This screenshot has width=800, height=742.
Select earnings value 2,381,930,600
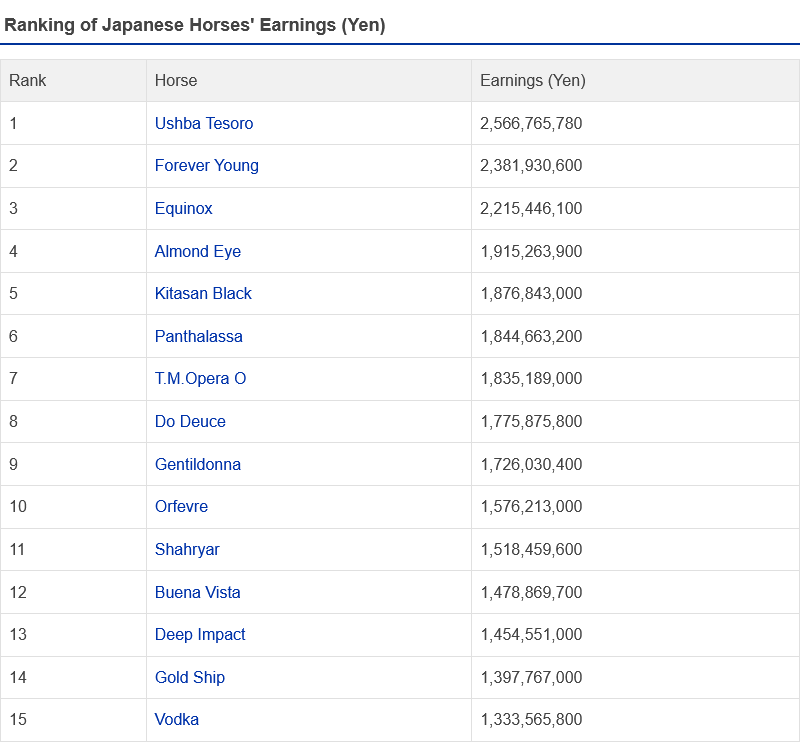531,165
